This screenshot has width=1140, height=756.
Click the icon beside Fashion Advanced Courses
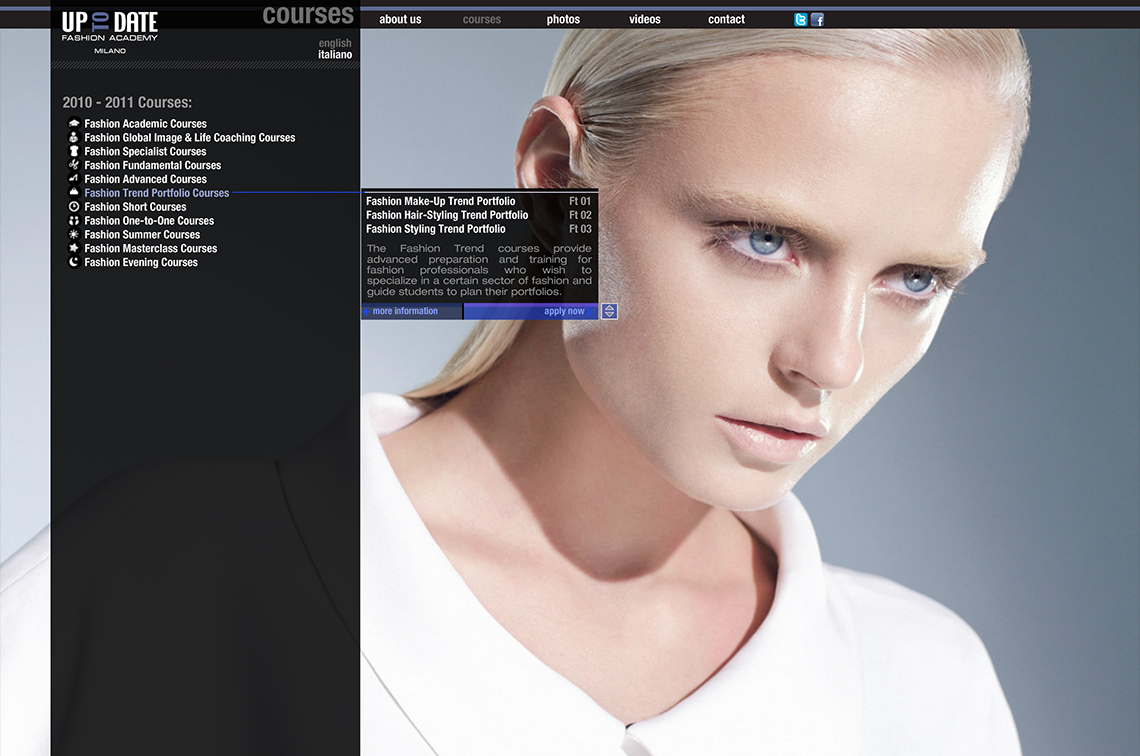point(73,178)
